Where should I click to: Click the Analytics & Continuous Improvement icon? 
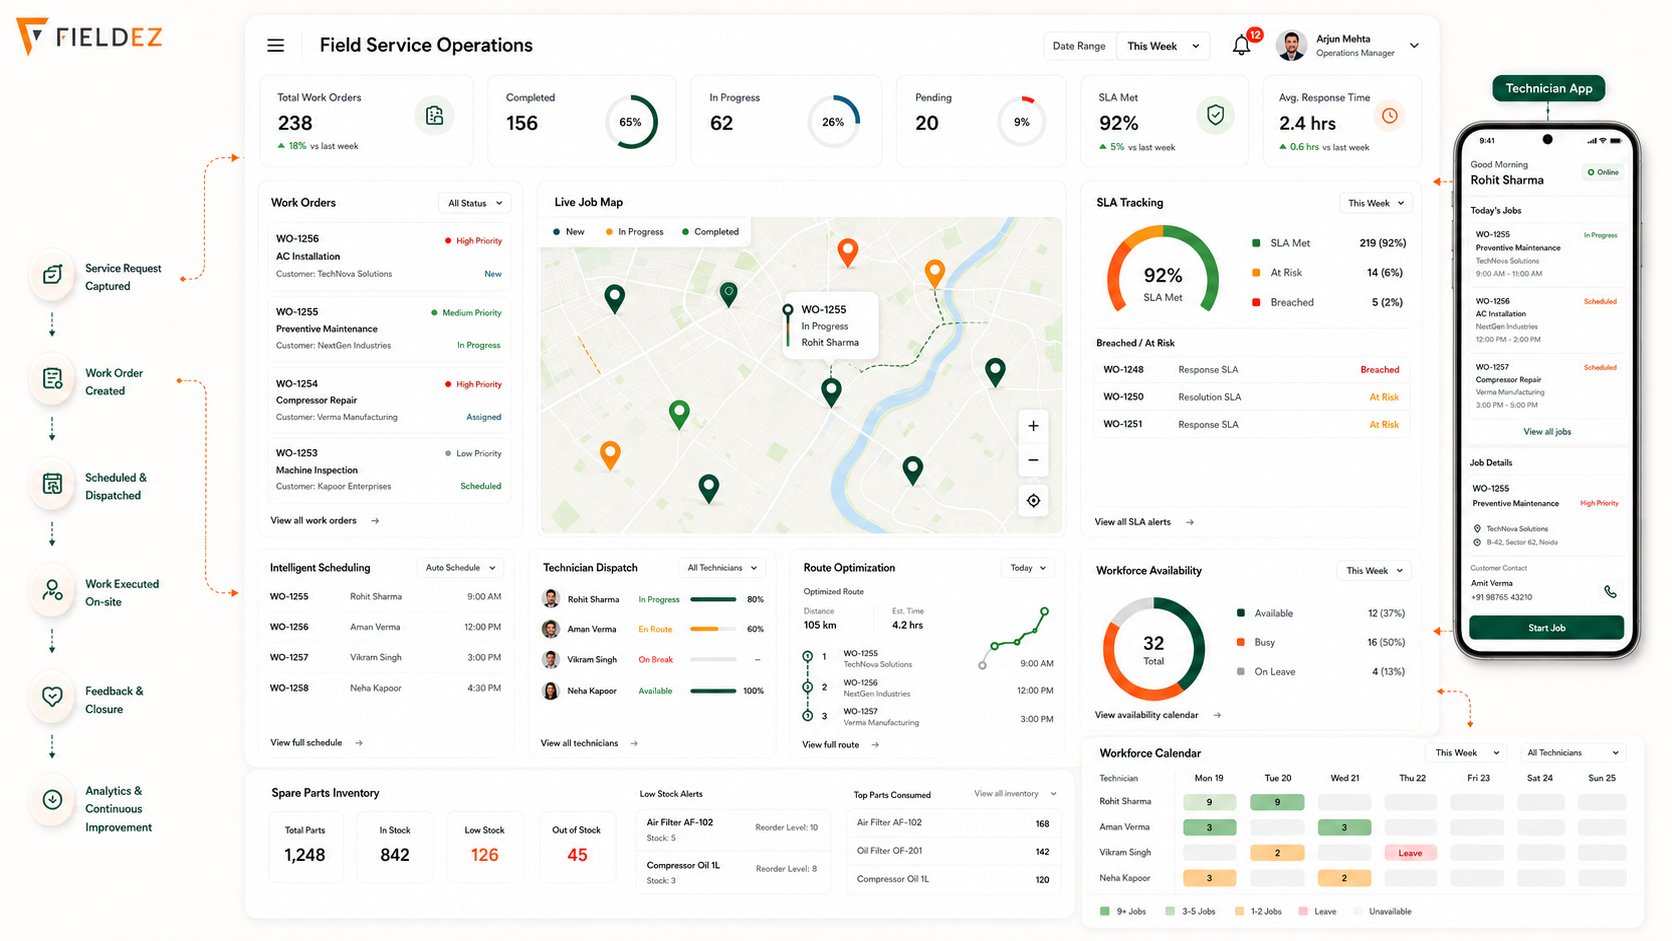[53, 799]
